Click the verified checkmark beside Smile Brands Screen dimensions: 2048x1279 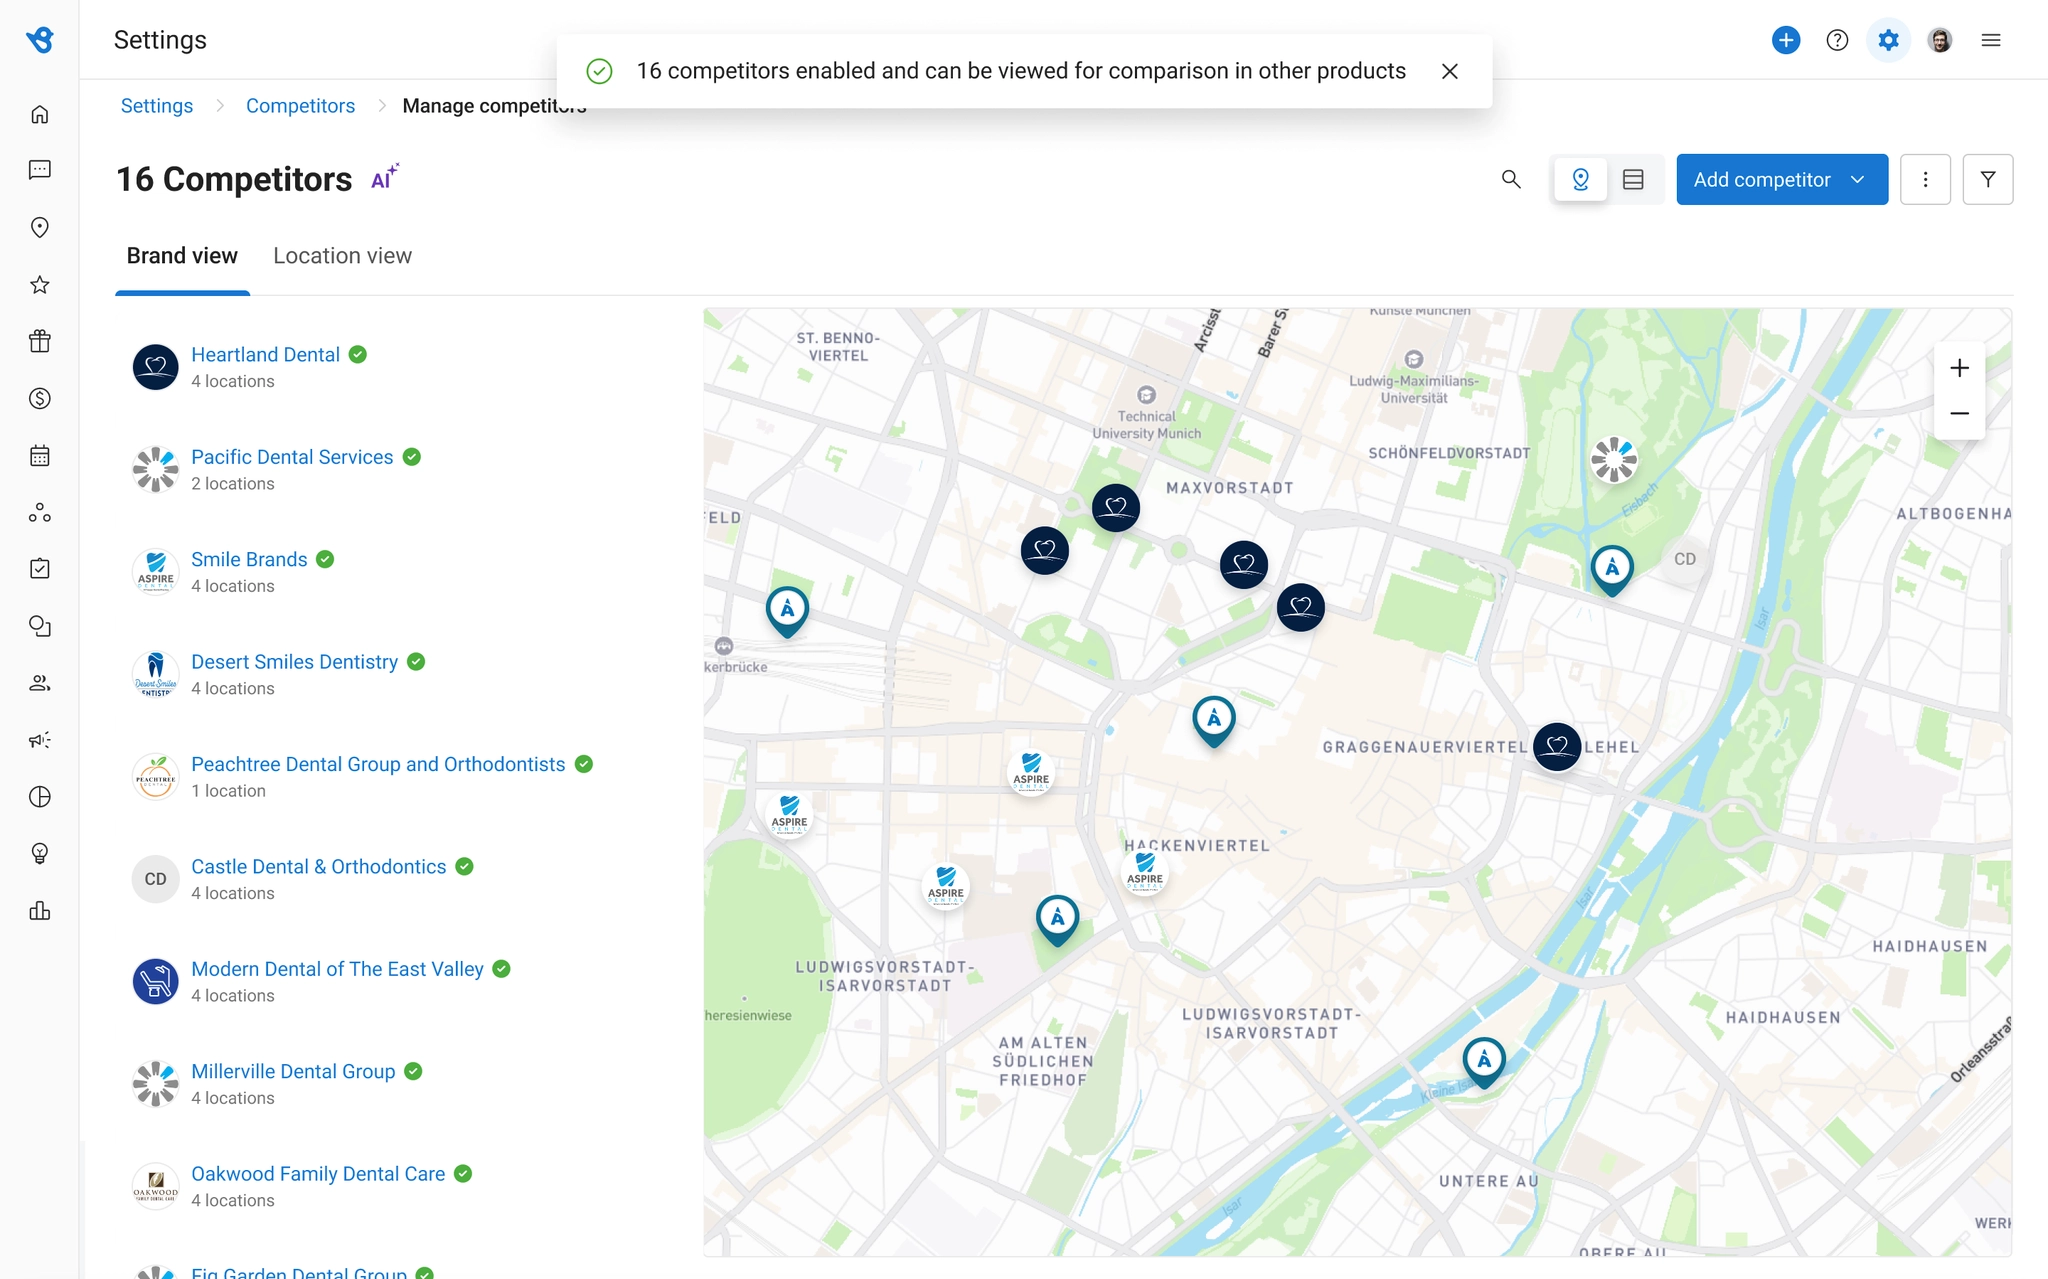click(x=325, y=559)
